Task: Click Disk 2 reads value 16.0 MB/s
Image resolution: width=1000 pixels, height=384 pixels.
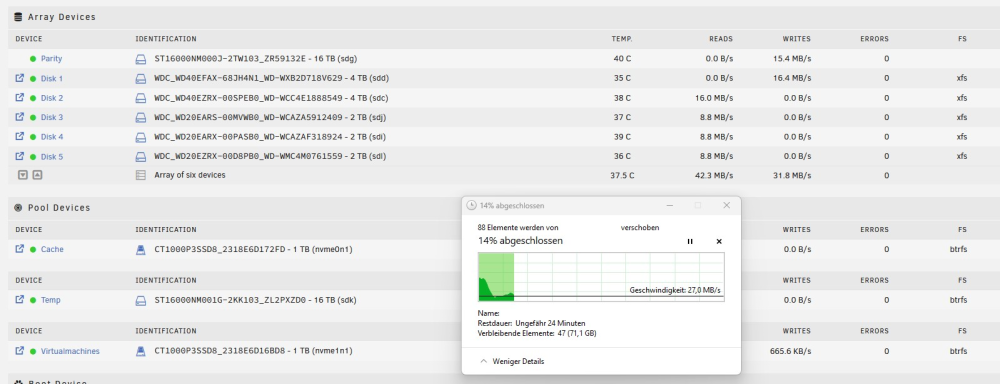Action: (x=714, y=98)
